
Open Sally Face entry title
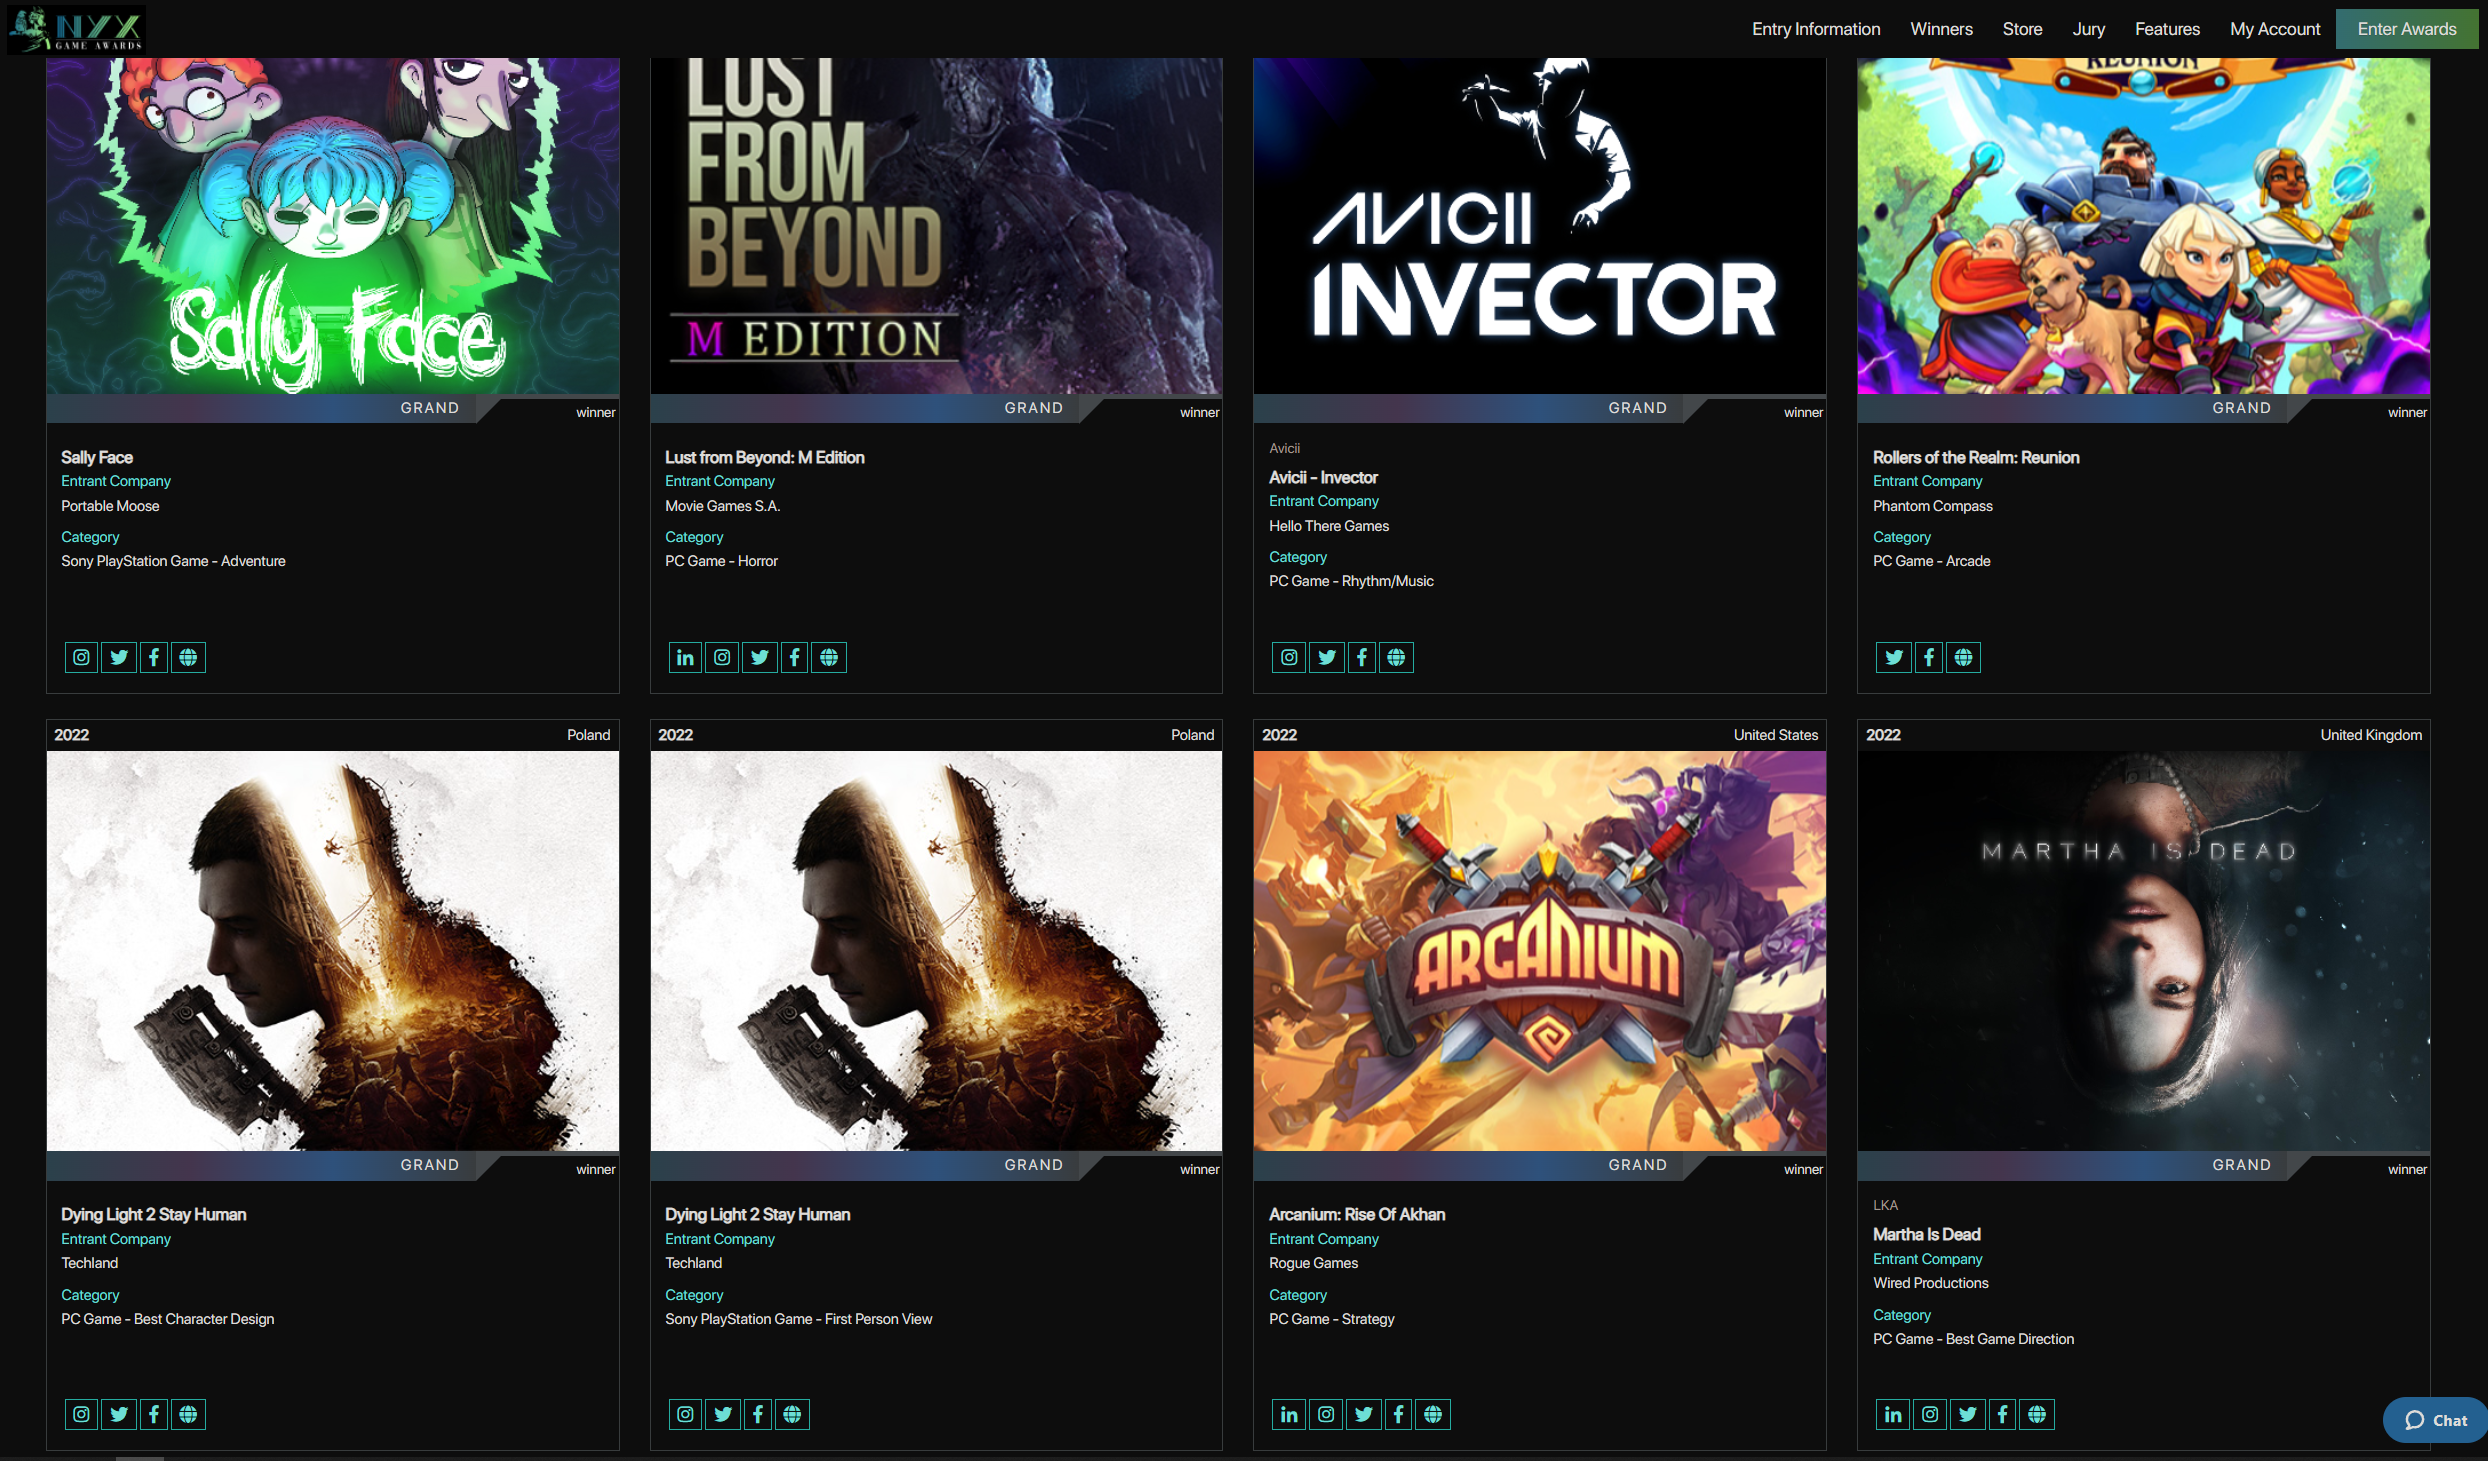[x=97, y=457]
